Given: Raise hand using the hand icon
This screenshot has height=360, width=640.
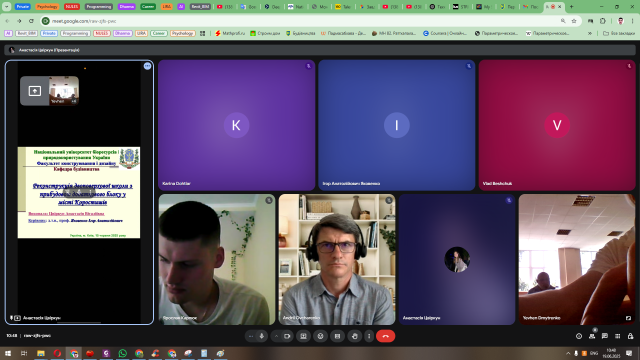Looking at the screenshot, I should click(x=355, y=336).
